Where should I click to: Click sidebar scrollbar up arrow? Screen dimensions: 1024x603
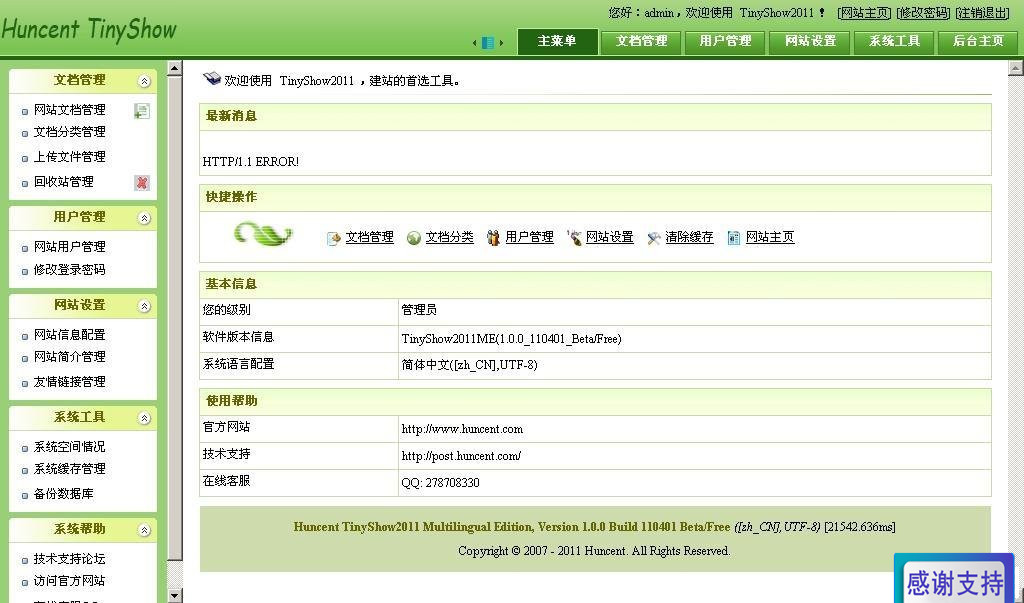point(174,68)
